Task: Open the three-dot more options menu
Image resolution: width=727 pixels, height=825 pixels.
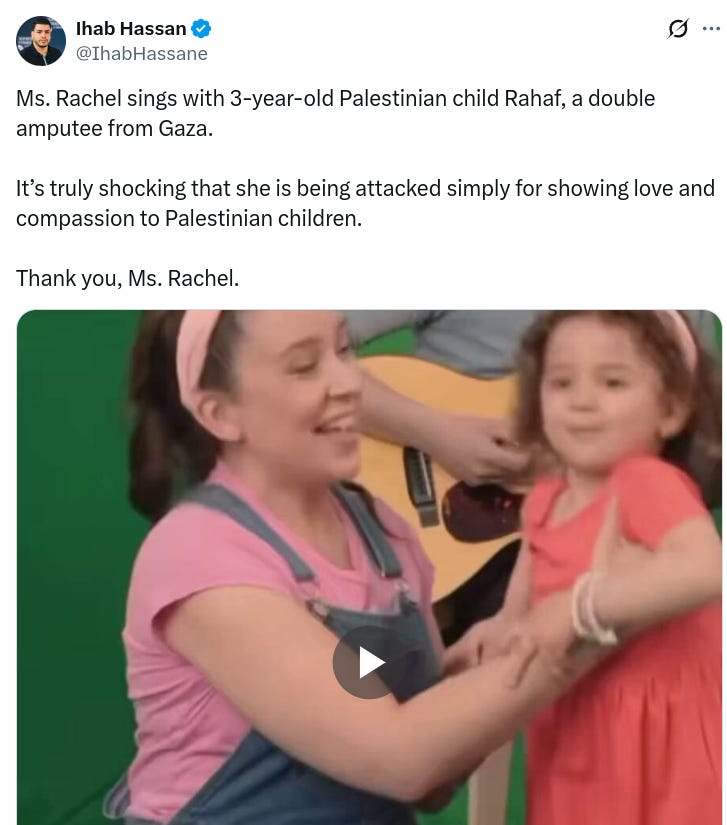Action: pyautogui.click(x=711, y=28)
